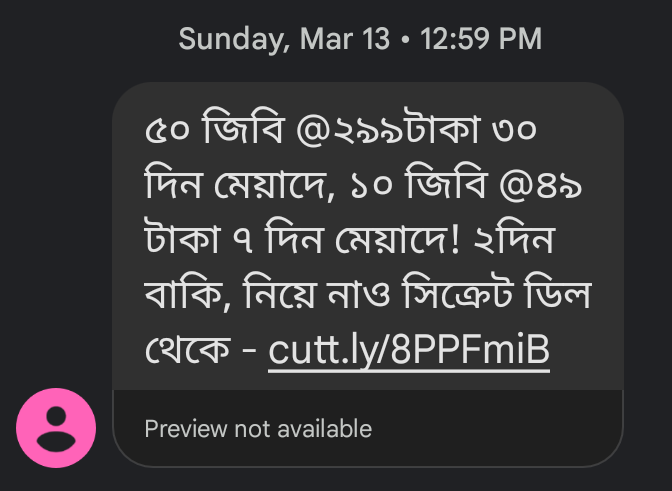Click the person silhouette inside avatar
This screenshot has width=672, height=491.
[x=56, y=428]
